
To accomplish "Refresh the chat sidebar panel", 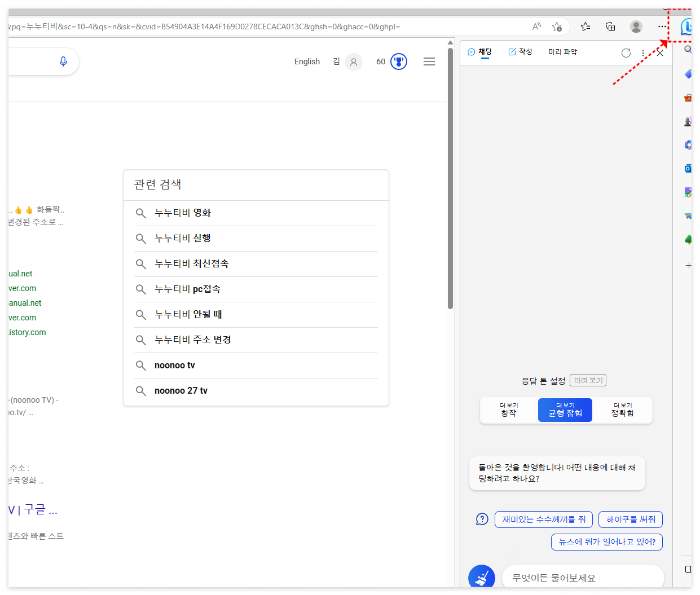I will 626,53.
